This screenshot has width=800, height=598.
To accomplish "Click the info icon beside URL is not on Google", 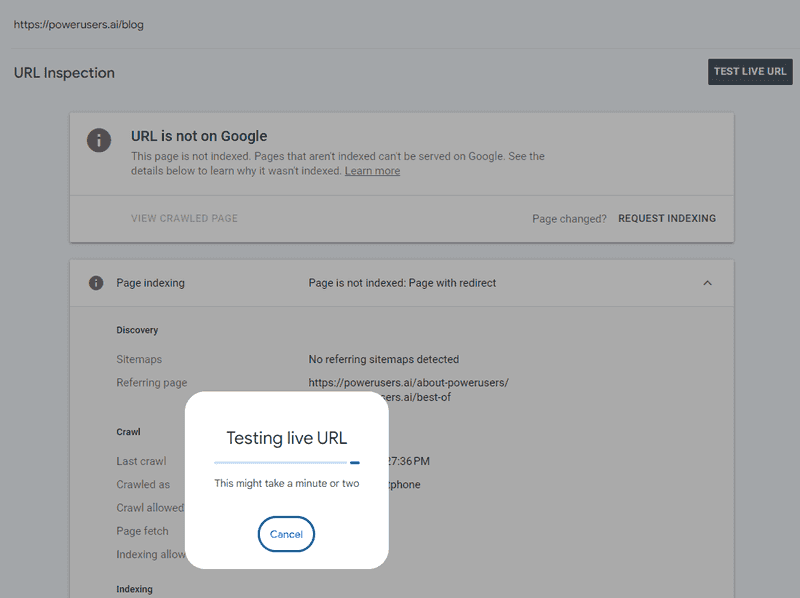I will [x=99, y=140].
